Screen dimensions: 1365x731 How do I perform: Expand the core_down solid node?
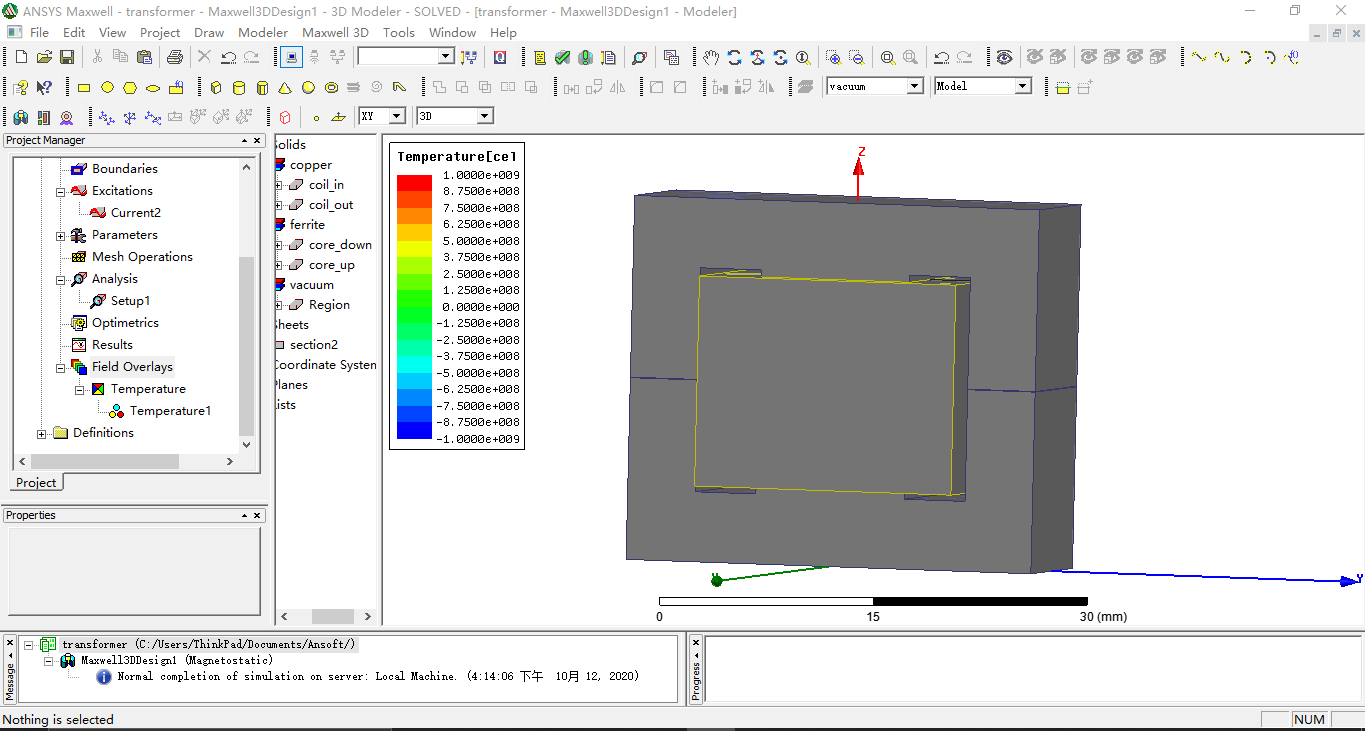tap(280, 245)
